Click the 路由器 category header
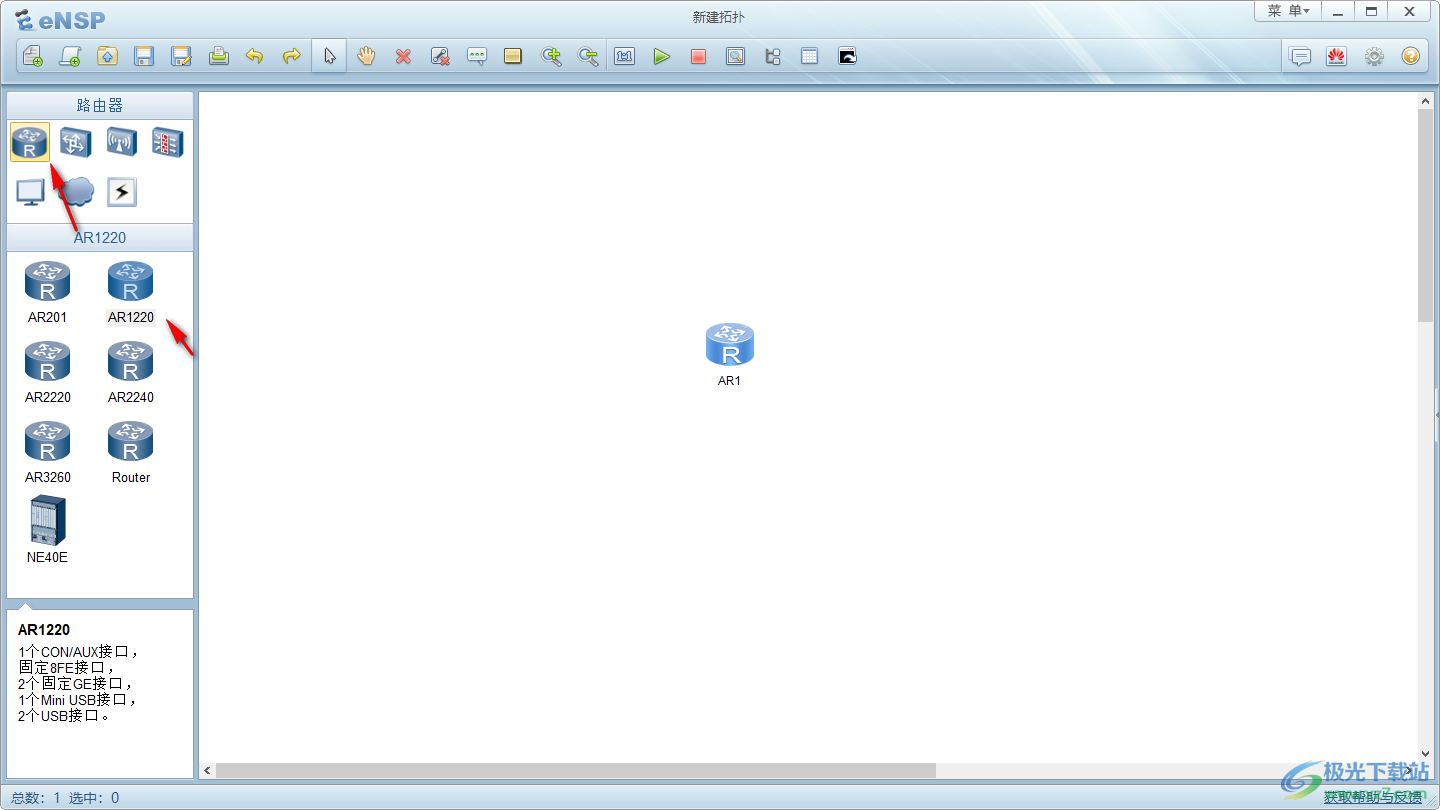 pos(100,105)
